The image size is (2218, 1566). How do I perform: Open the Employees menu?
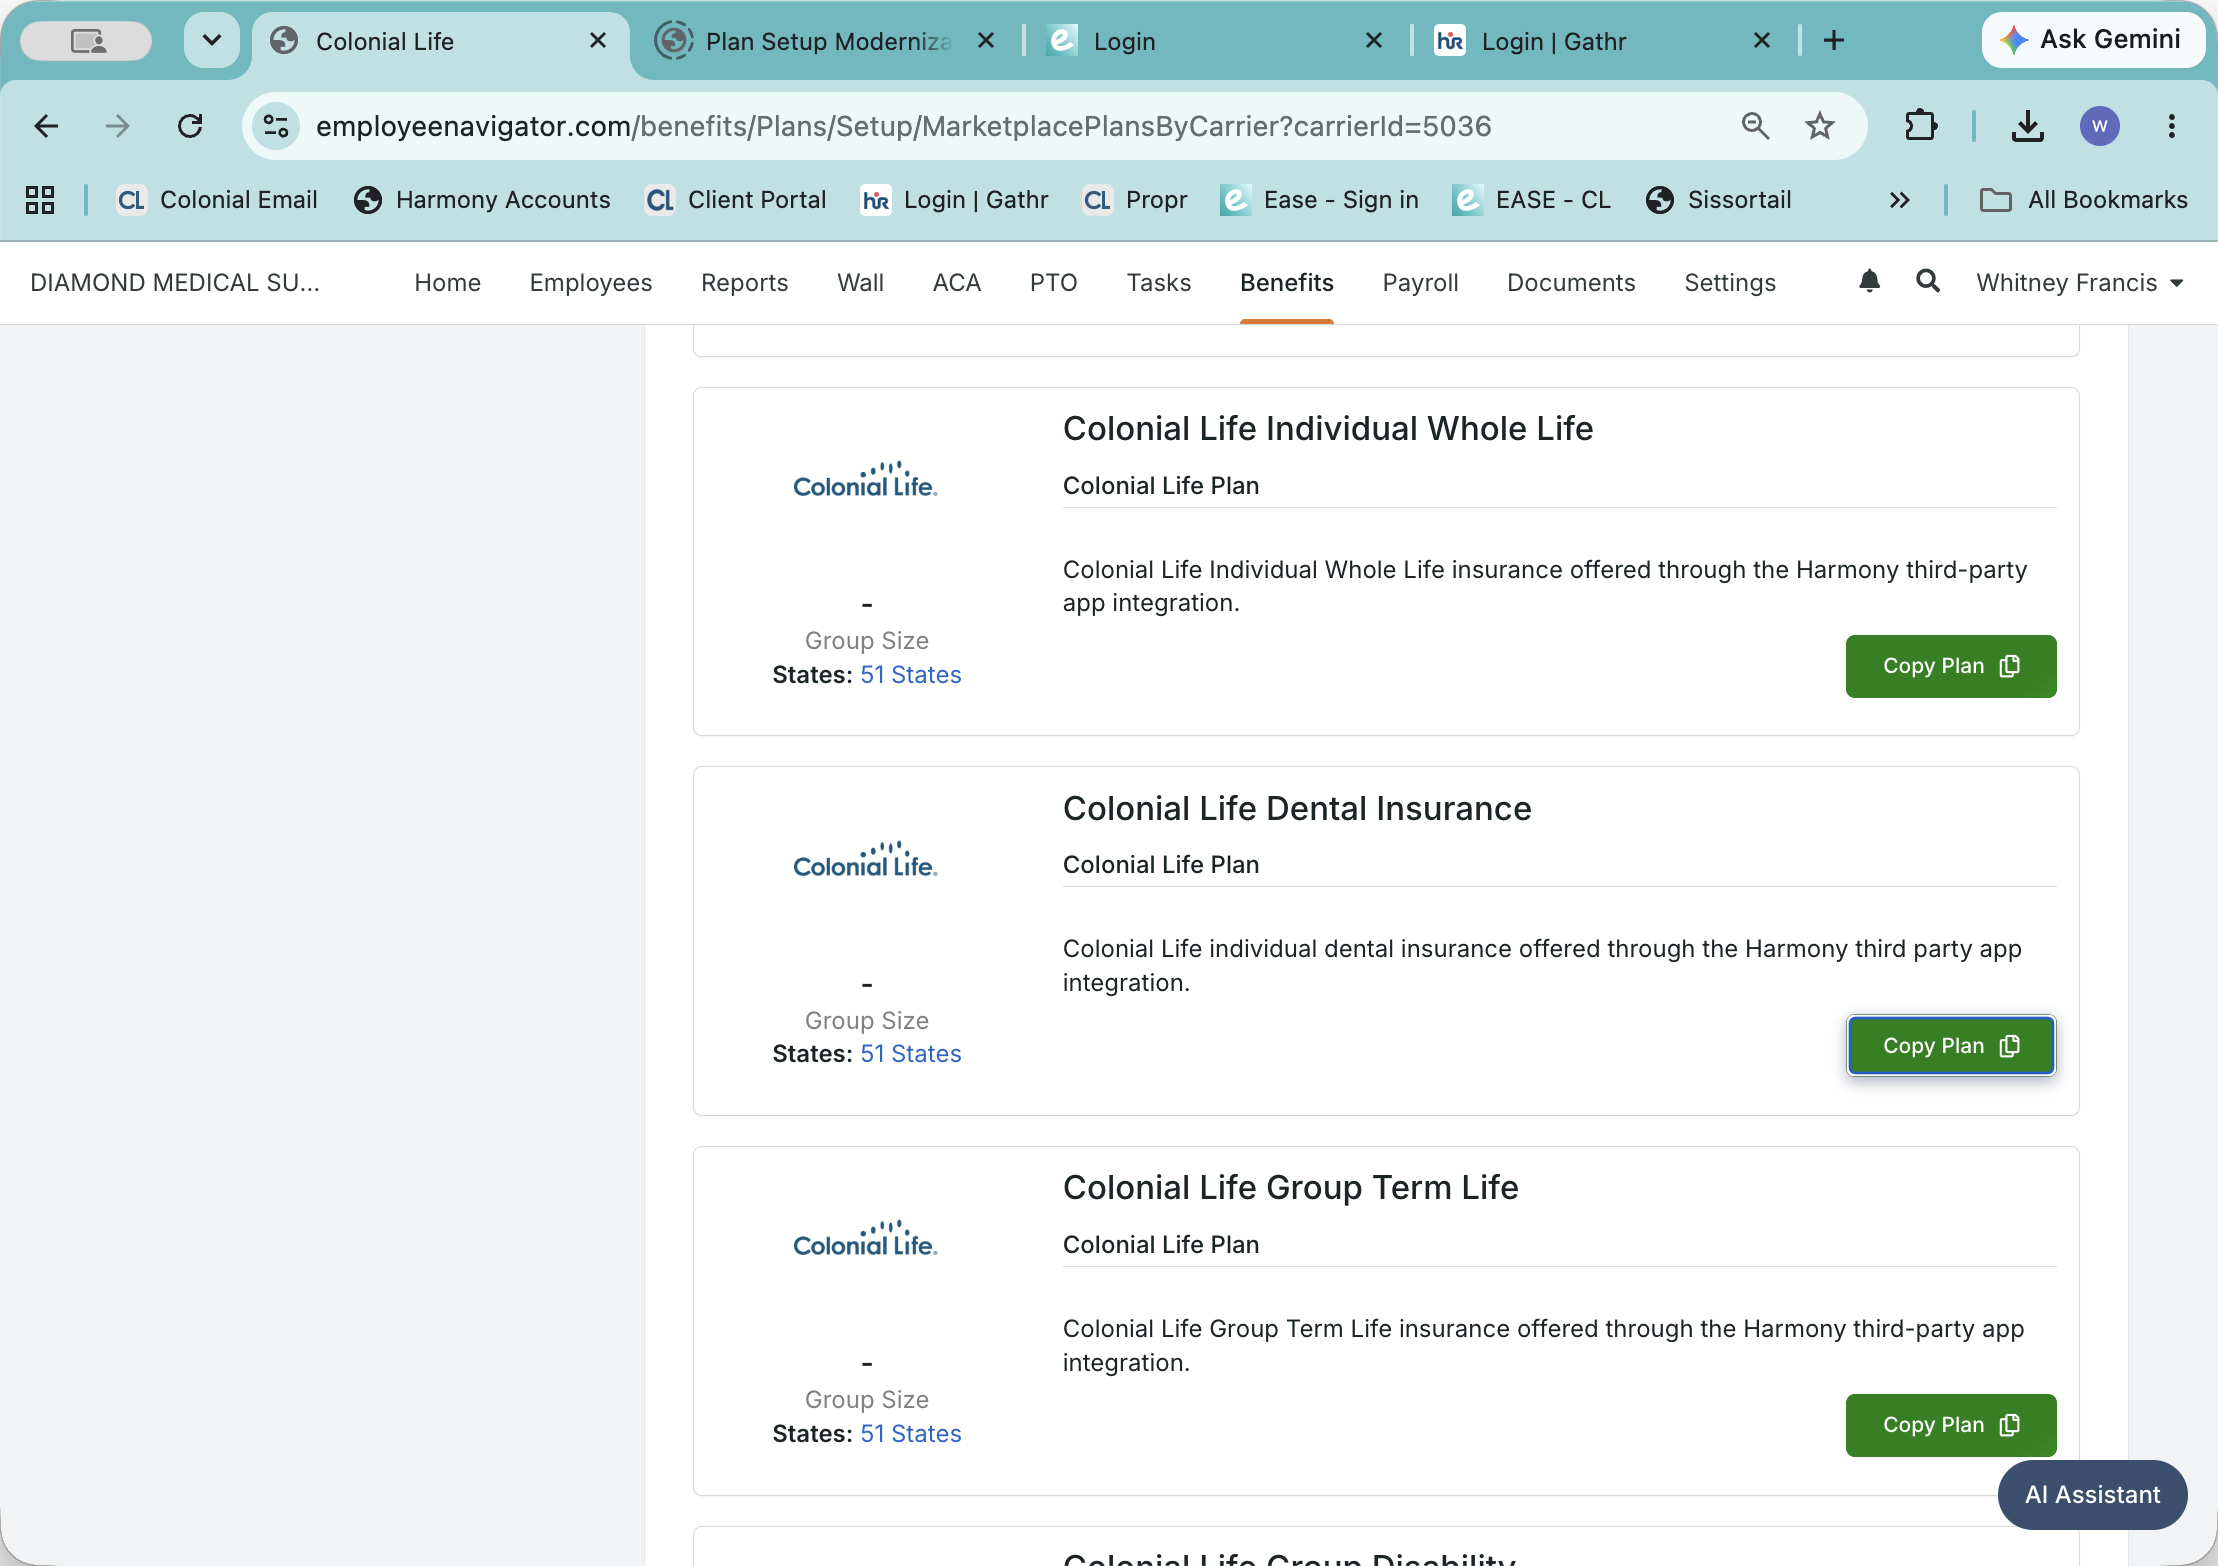(x=591, y=283)
